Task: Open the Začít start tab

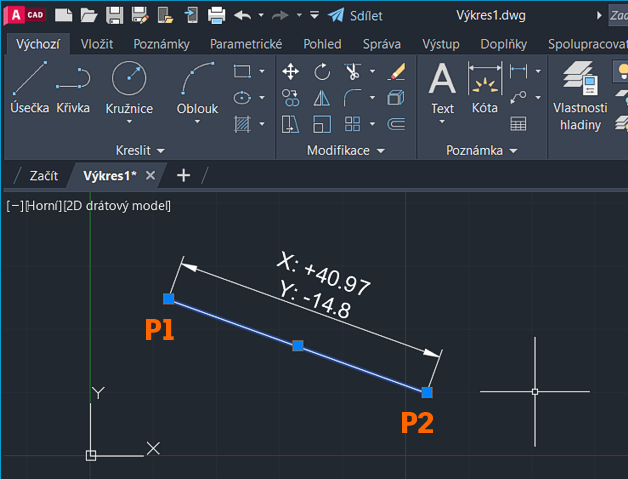Action: tap(44, 175)
